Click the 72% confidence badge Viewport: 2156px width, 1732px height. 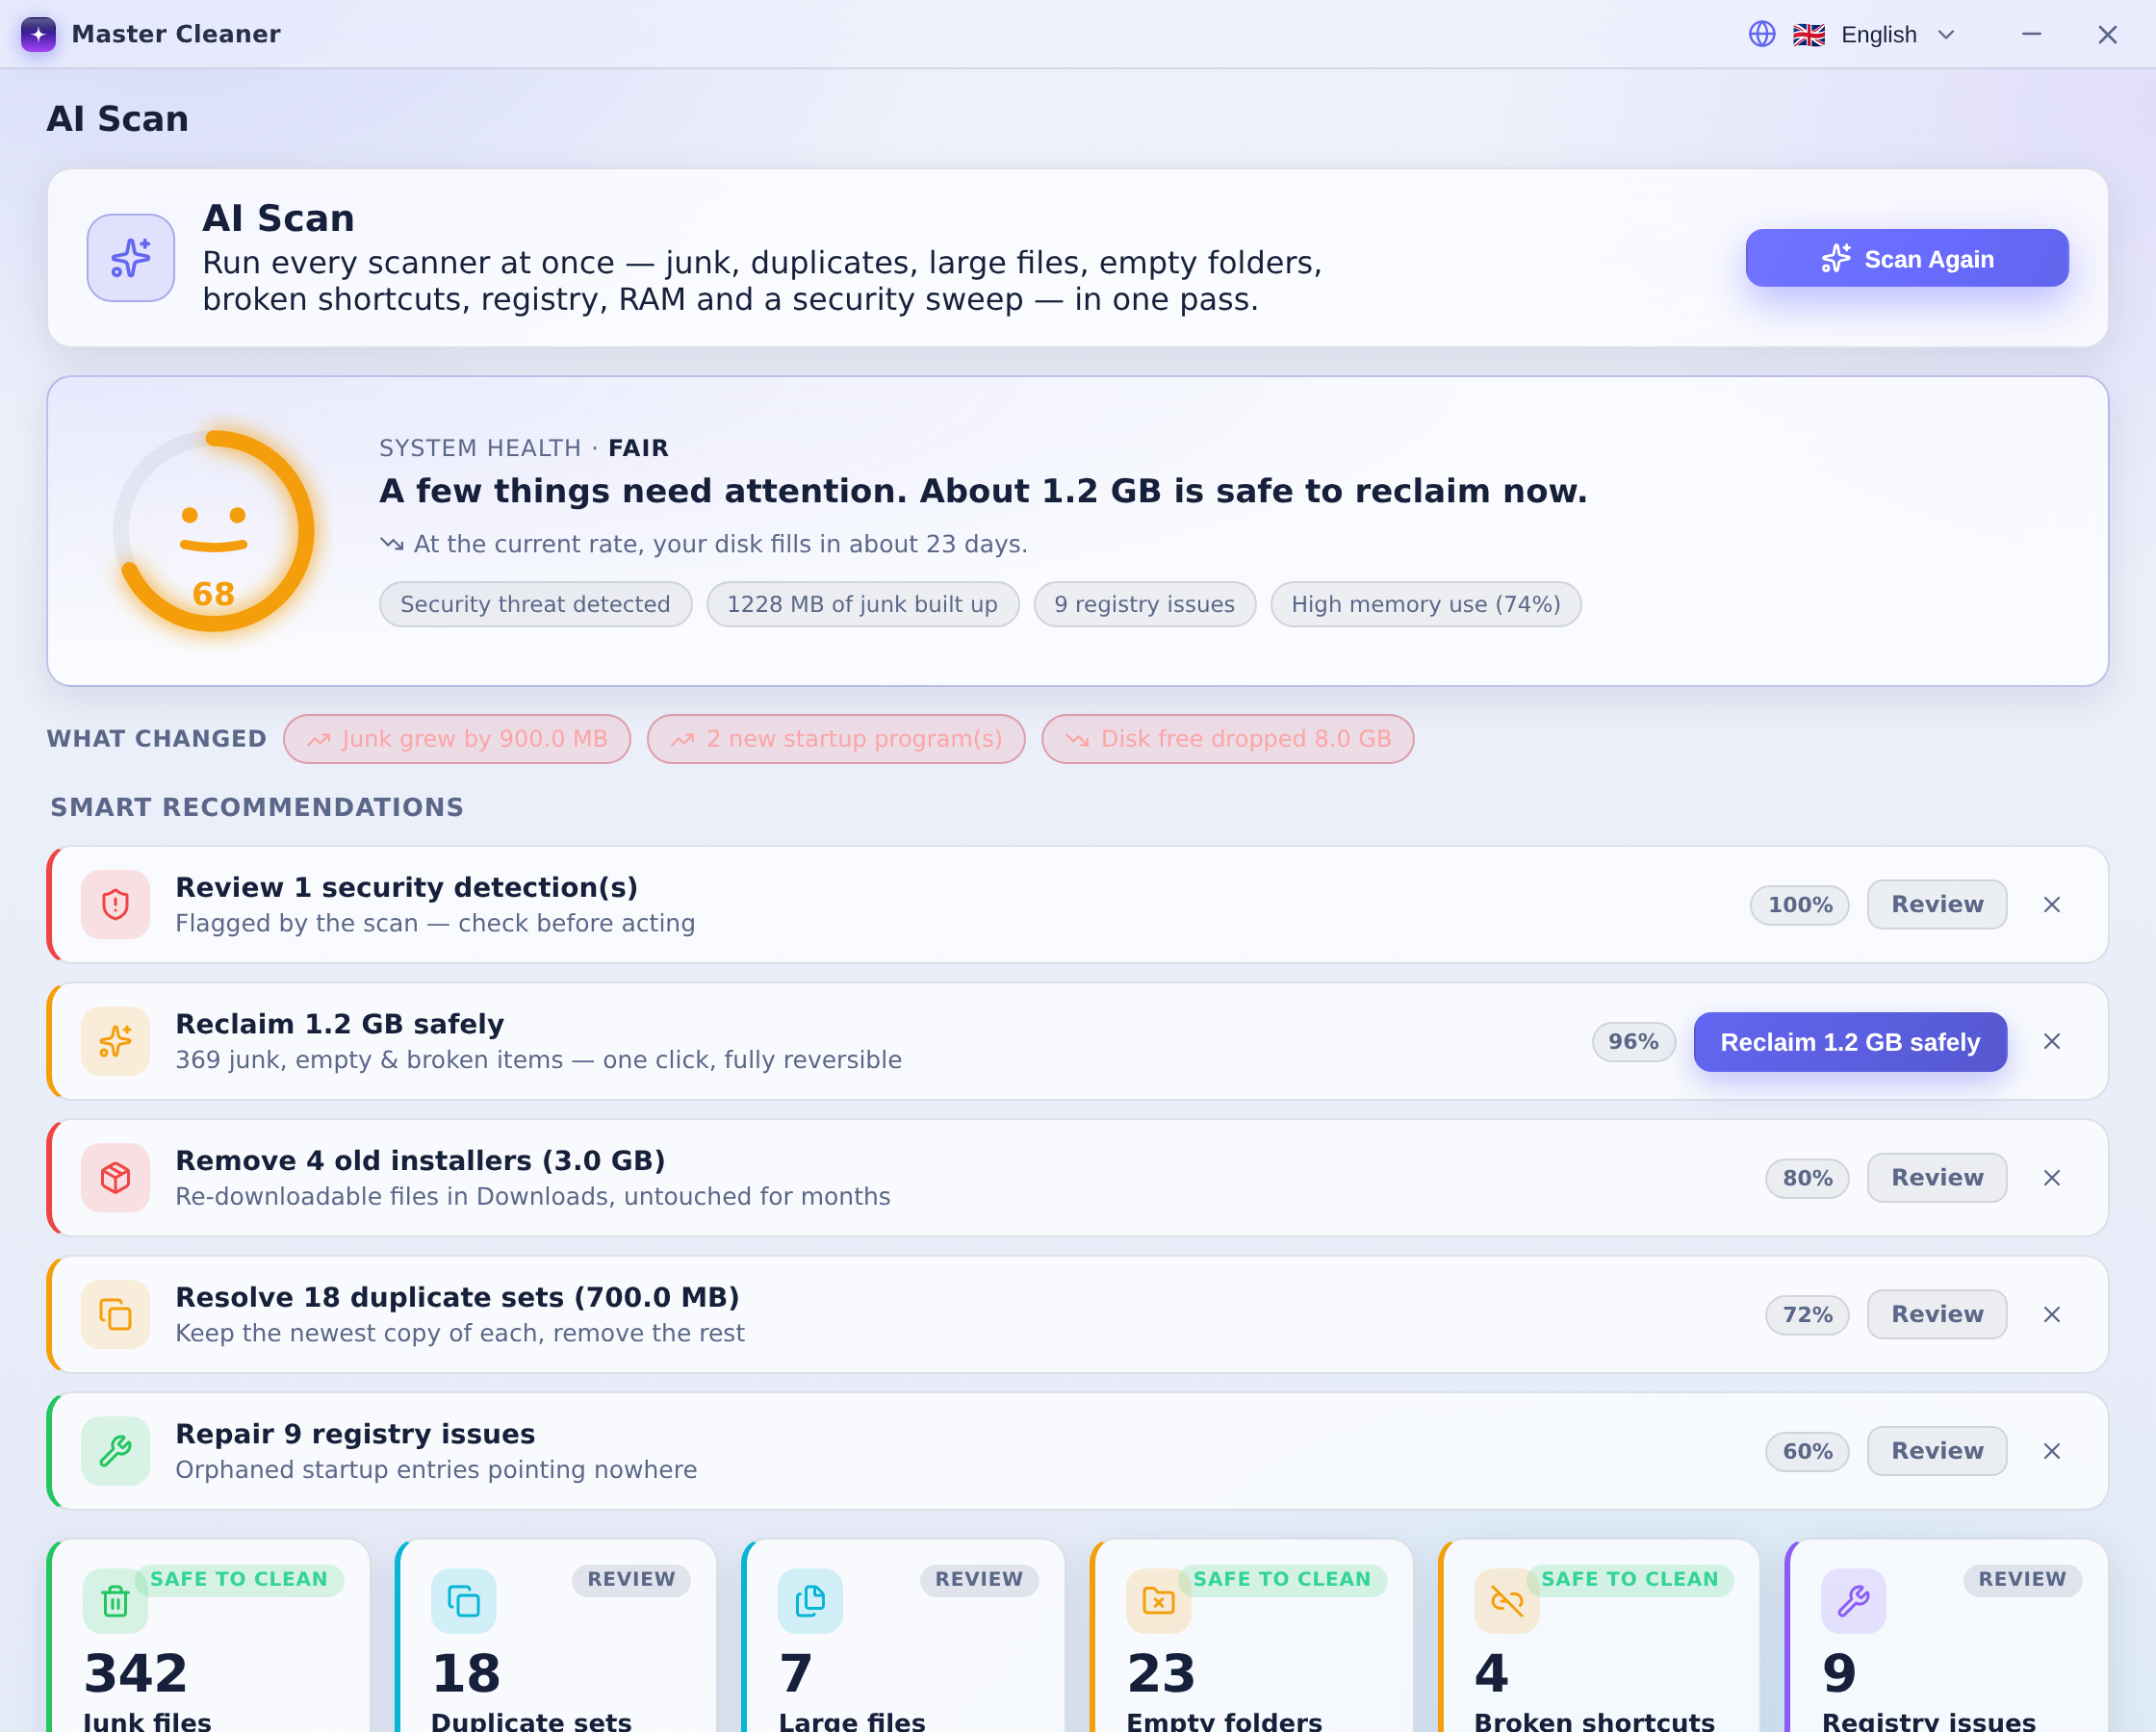tap(1808, 1315)
